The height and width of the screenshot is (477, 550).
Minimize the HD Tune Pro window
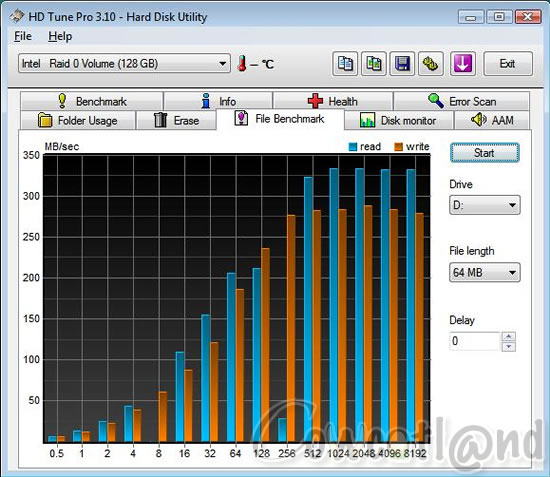coord(471,17)
